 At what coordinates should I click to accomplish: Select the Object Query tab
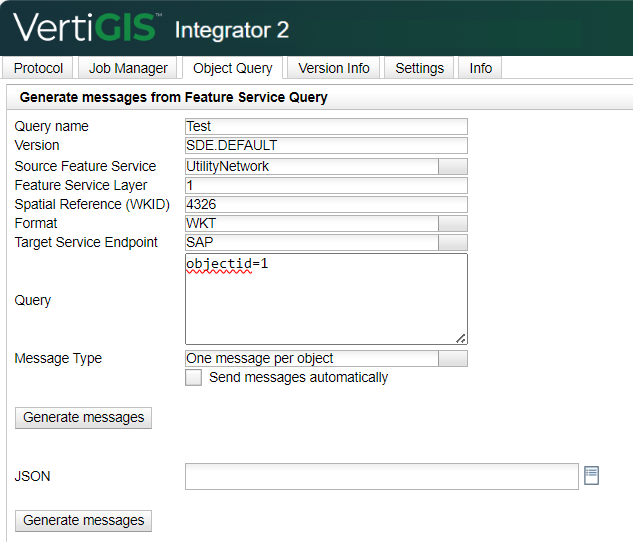[233, 68]
